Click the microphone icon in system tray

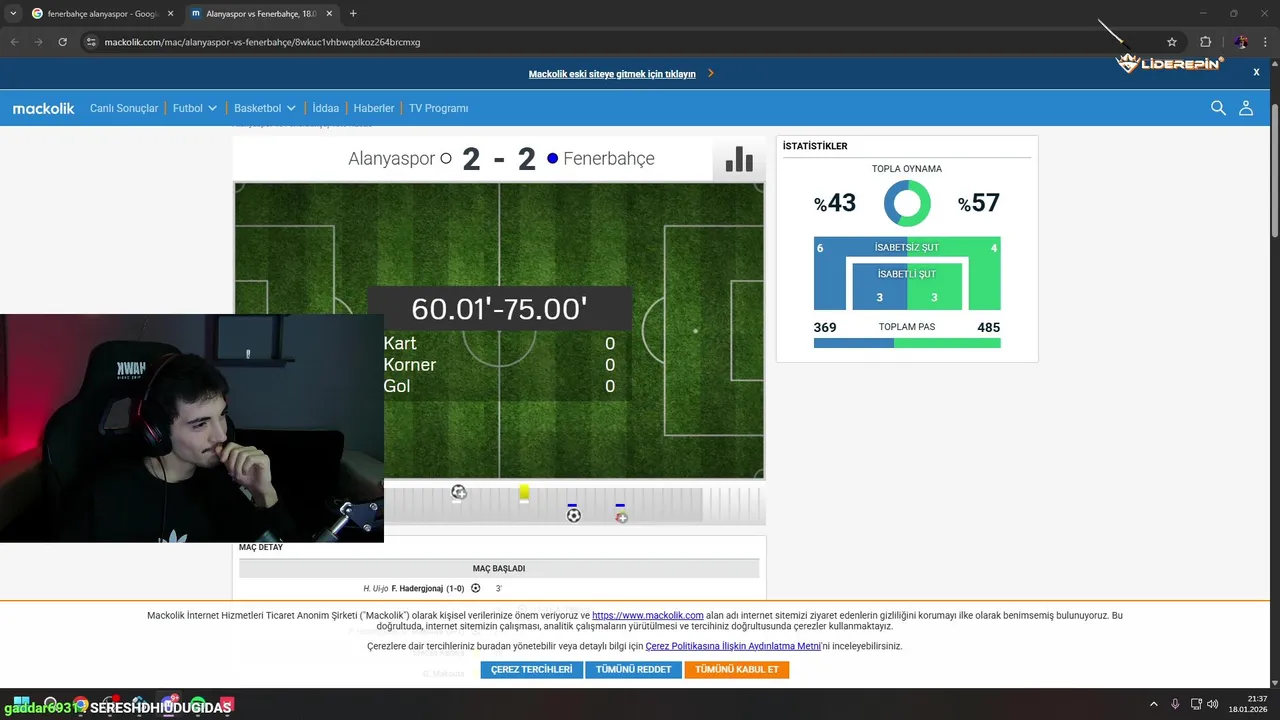(1176, 705)
